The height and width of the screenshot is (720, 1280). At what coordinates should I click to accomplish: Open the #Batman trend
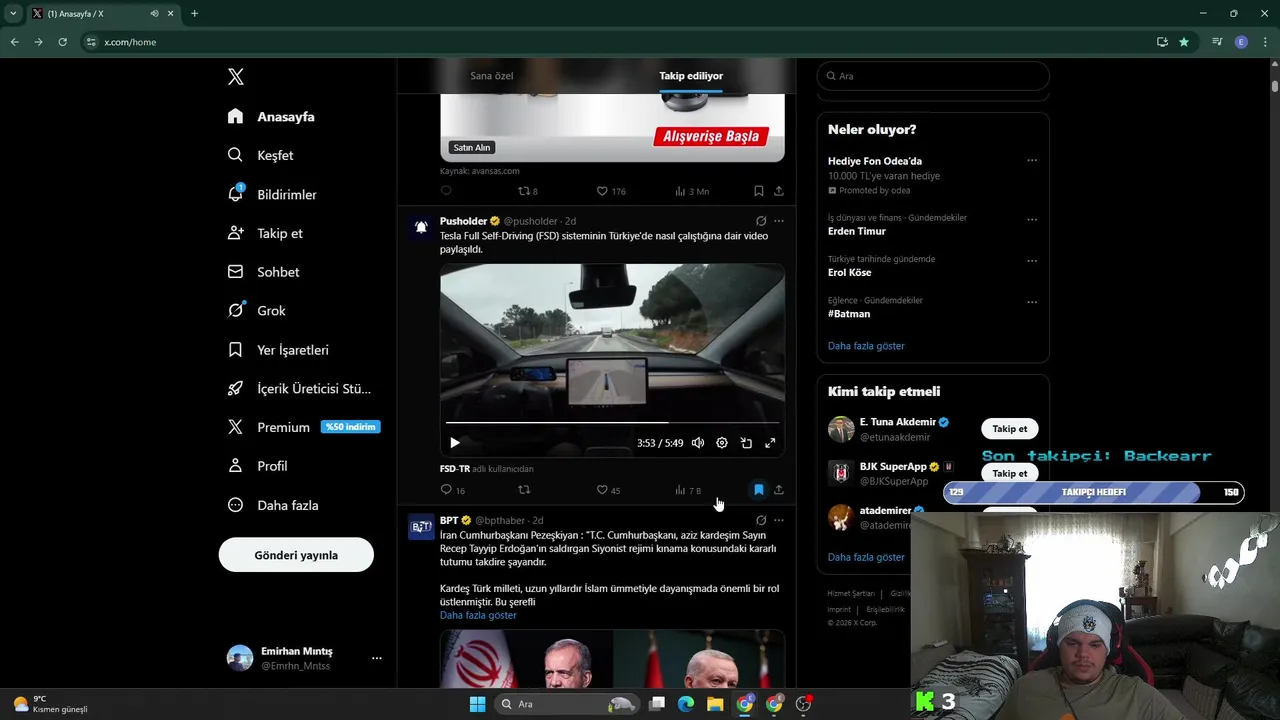click(x=849, y=314)
